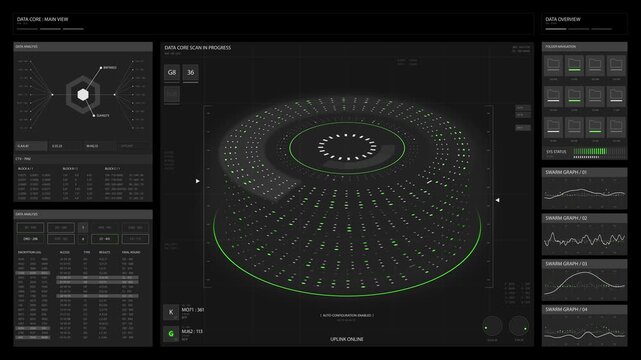Viewport: 641px width, 360px height.
Task: Click the BLOCK C / 1 column heading
Action: point(112,168)
